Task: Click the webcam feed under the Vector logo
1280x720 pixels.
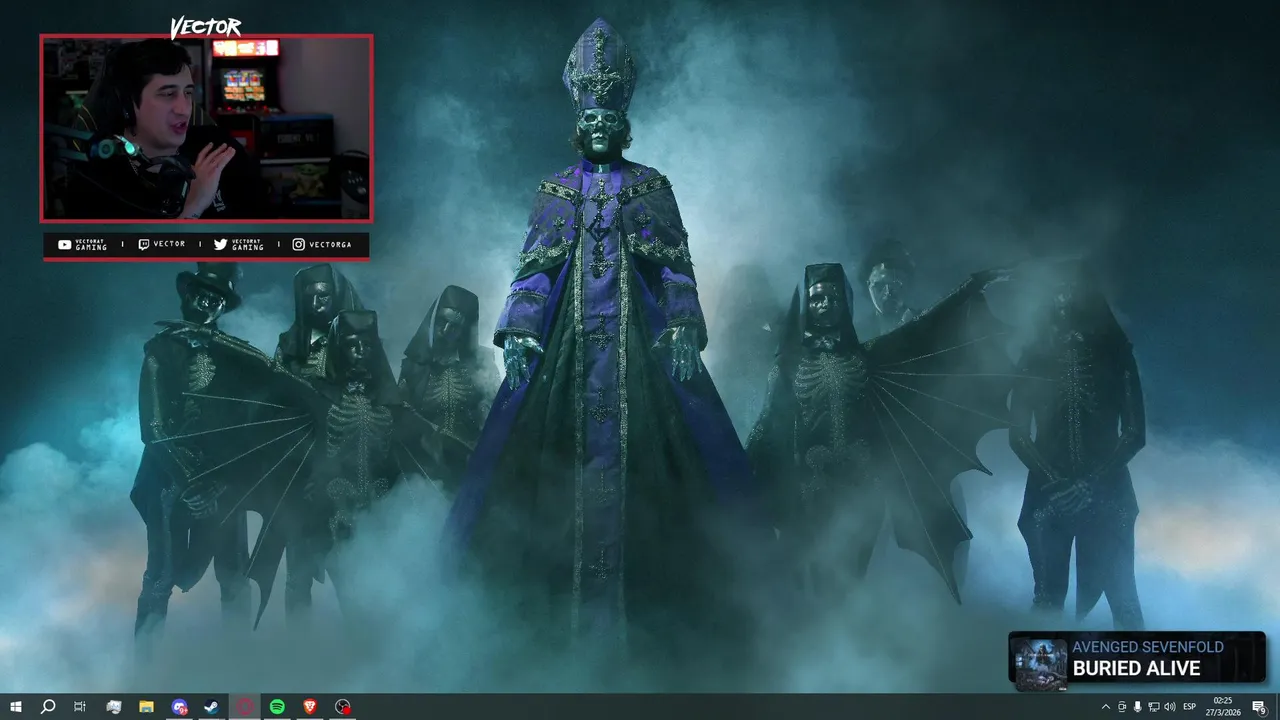Action: pyautogui.click(x=206, y=128)
